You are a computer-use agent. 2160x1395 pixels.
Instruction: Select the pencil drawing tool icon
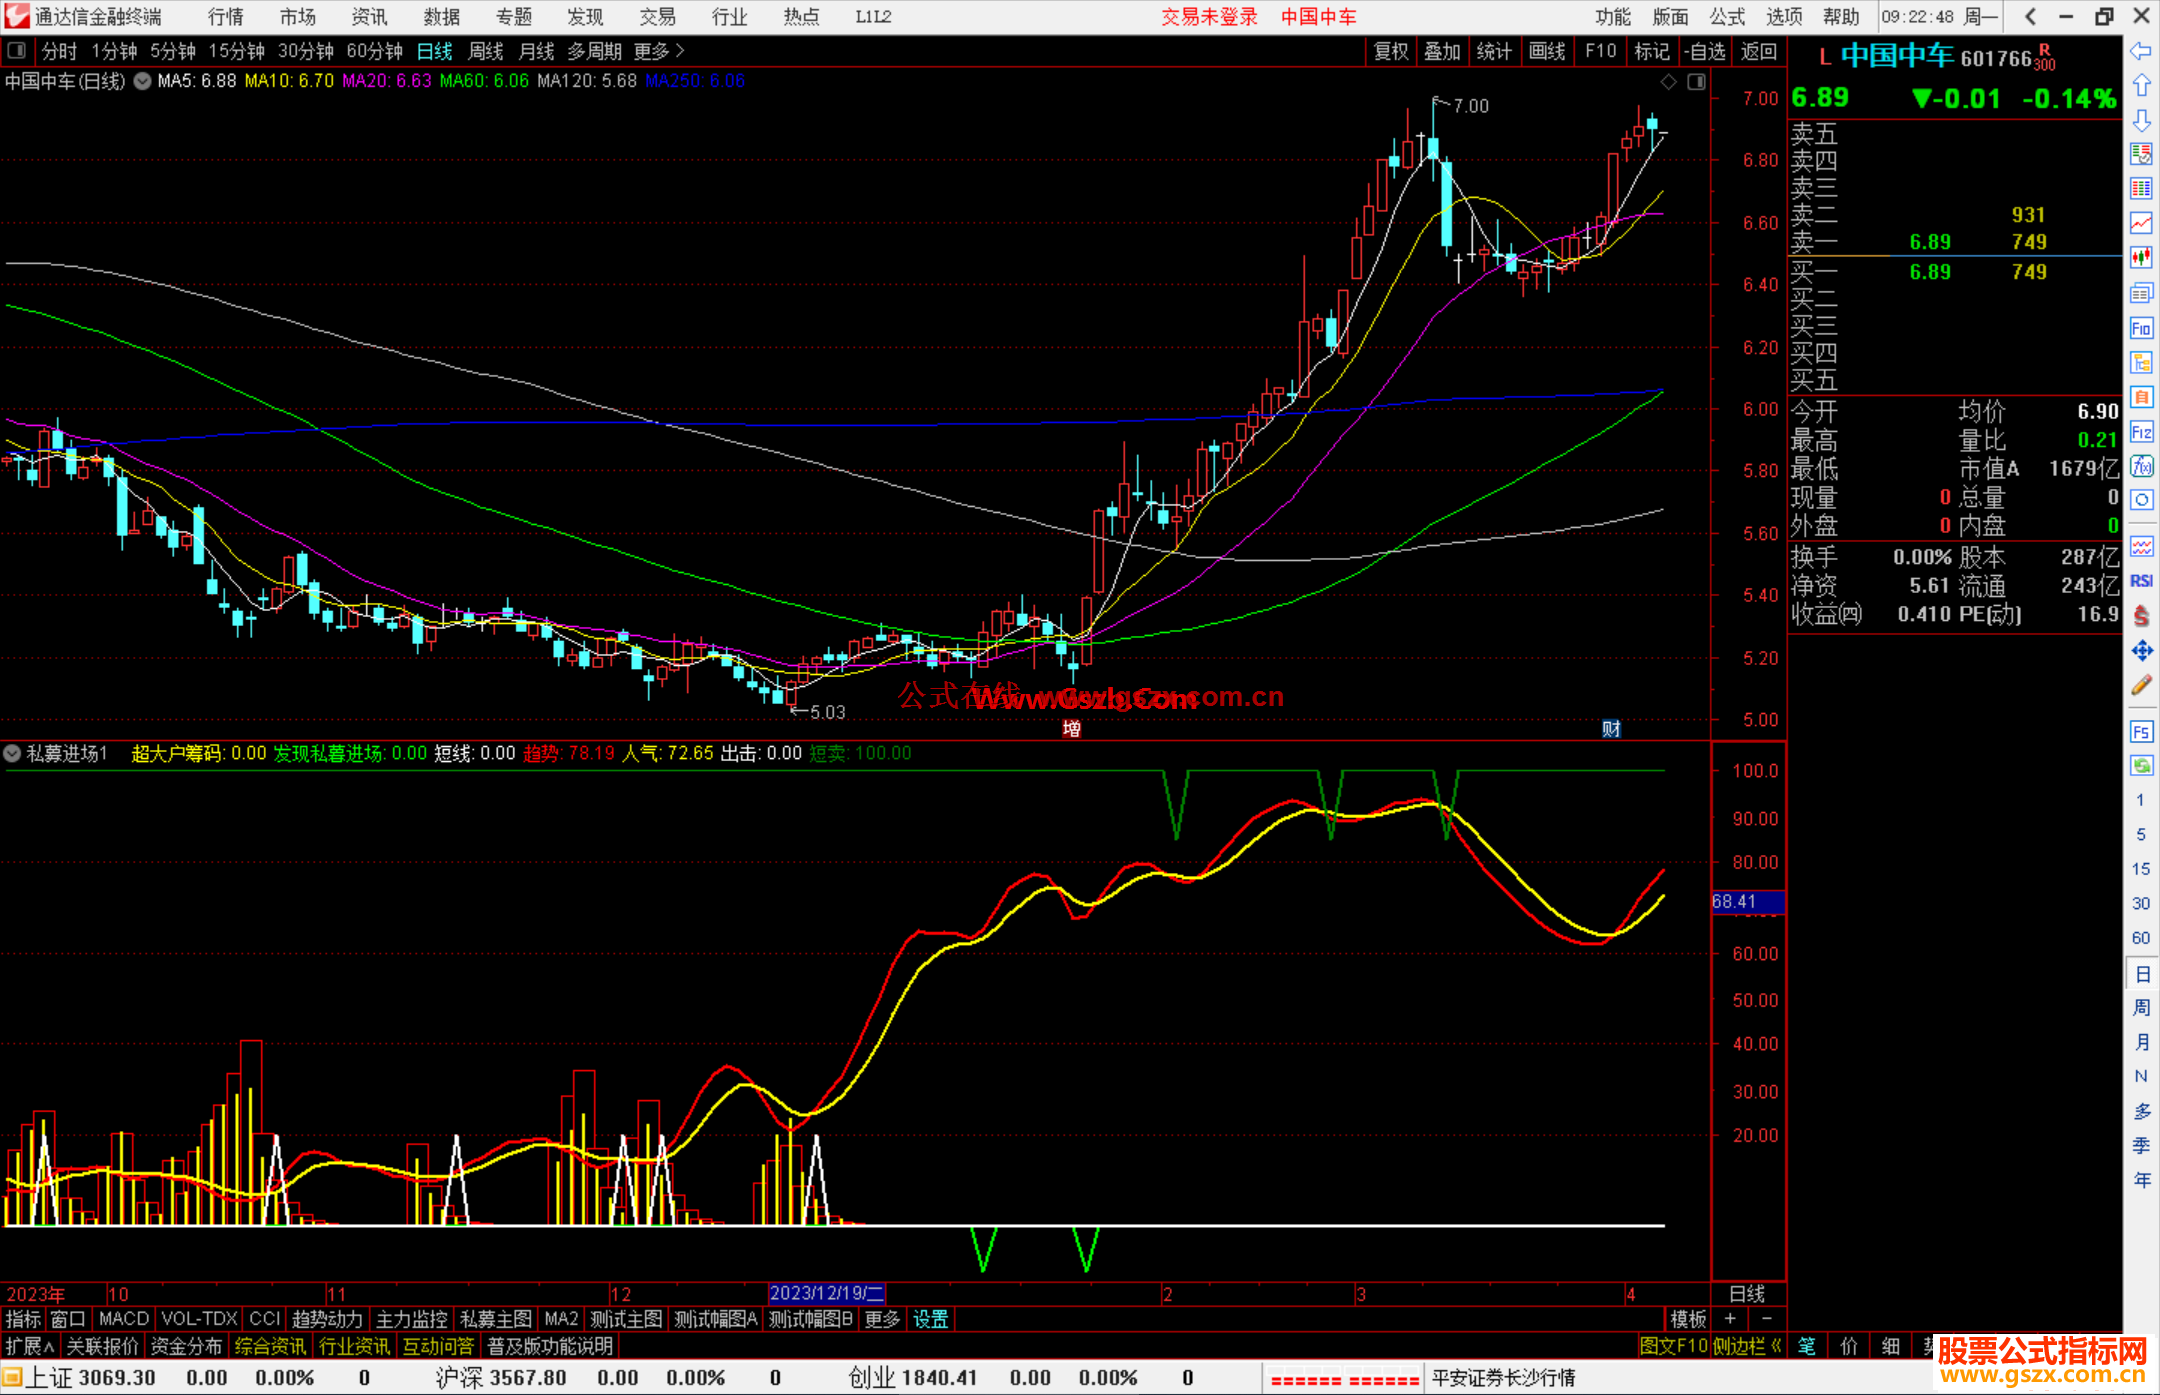(2141, 685)
